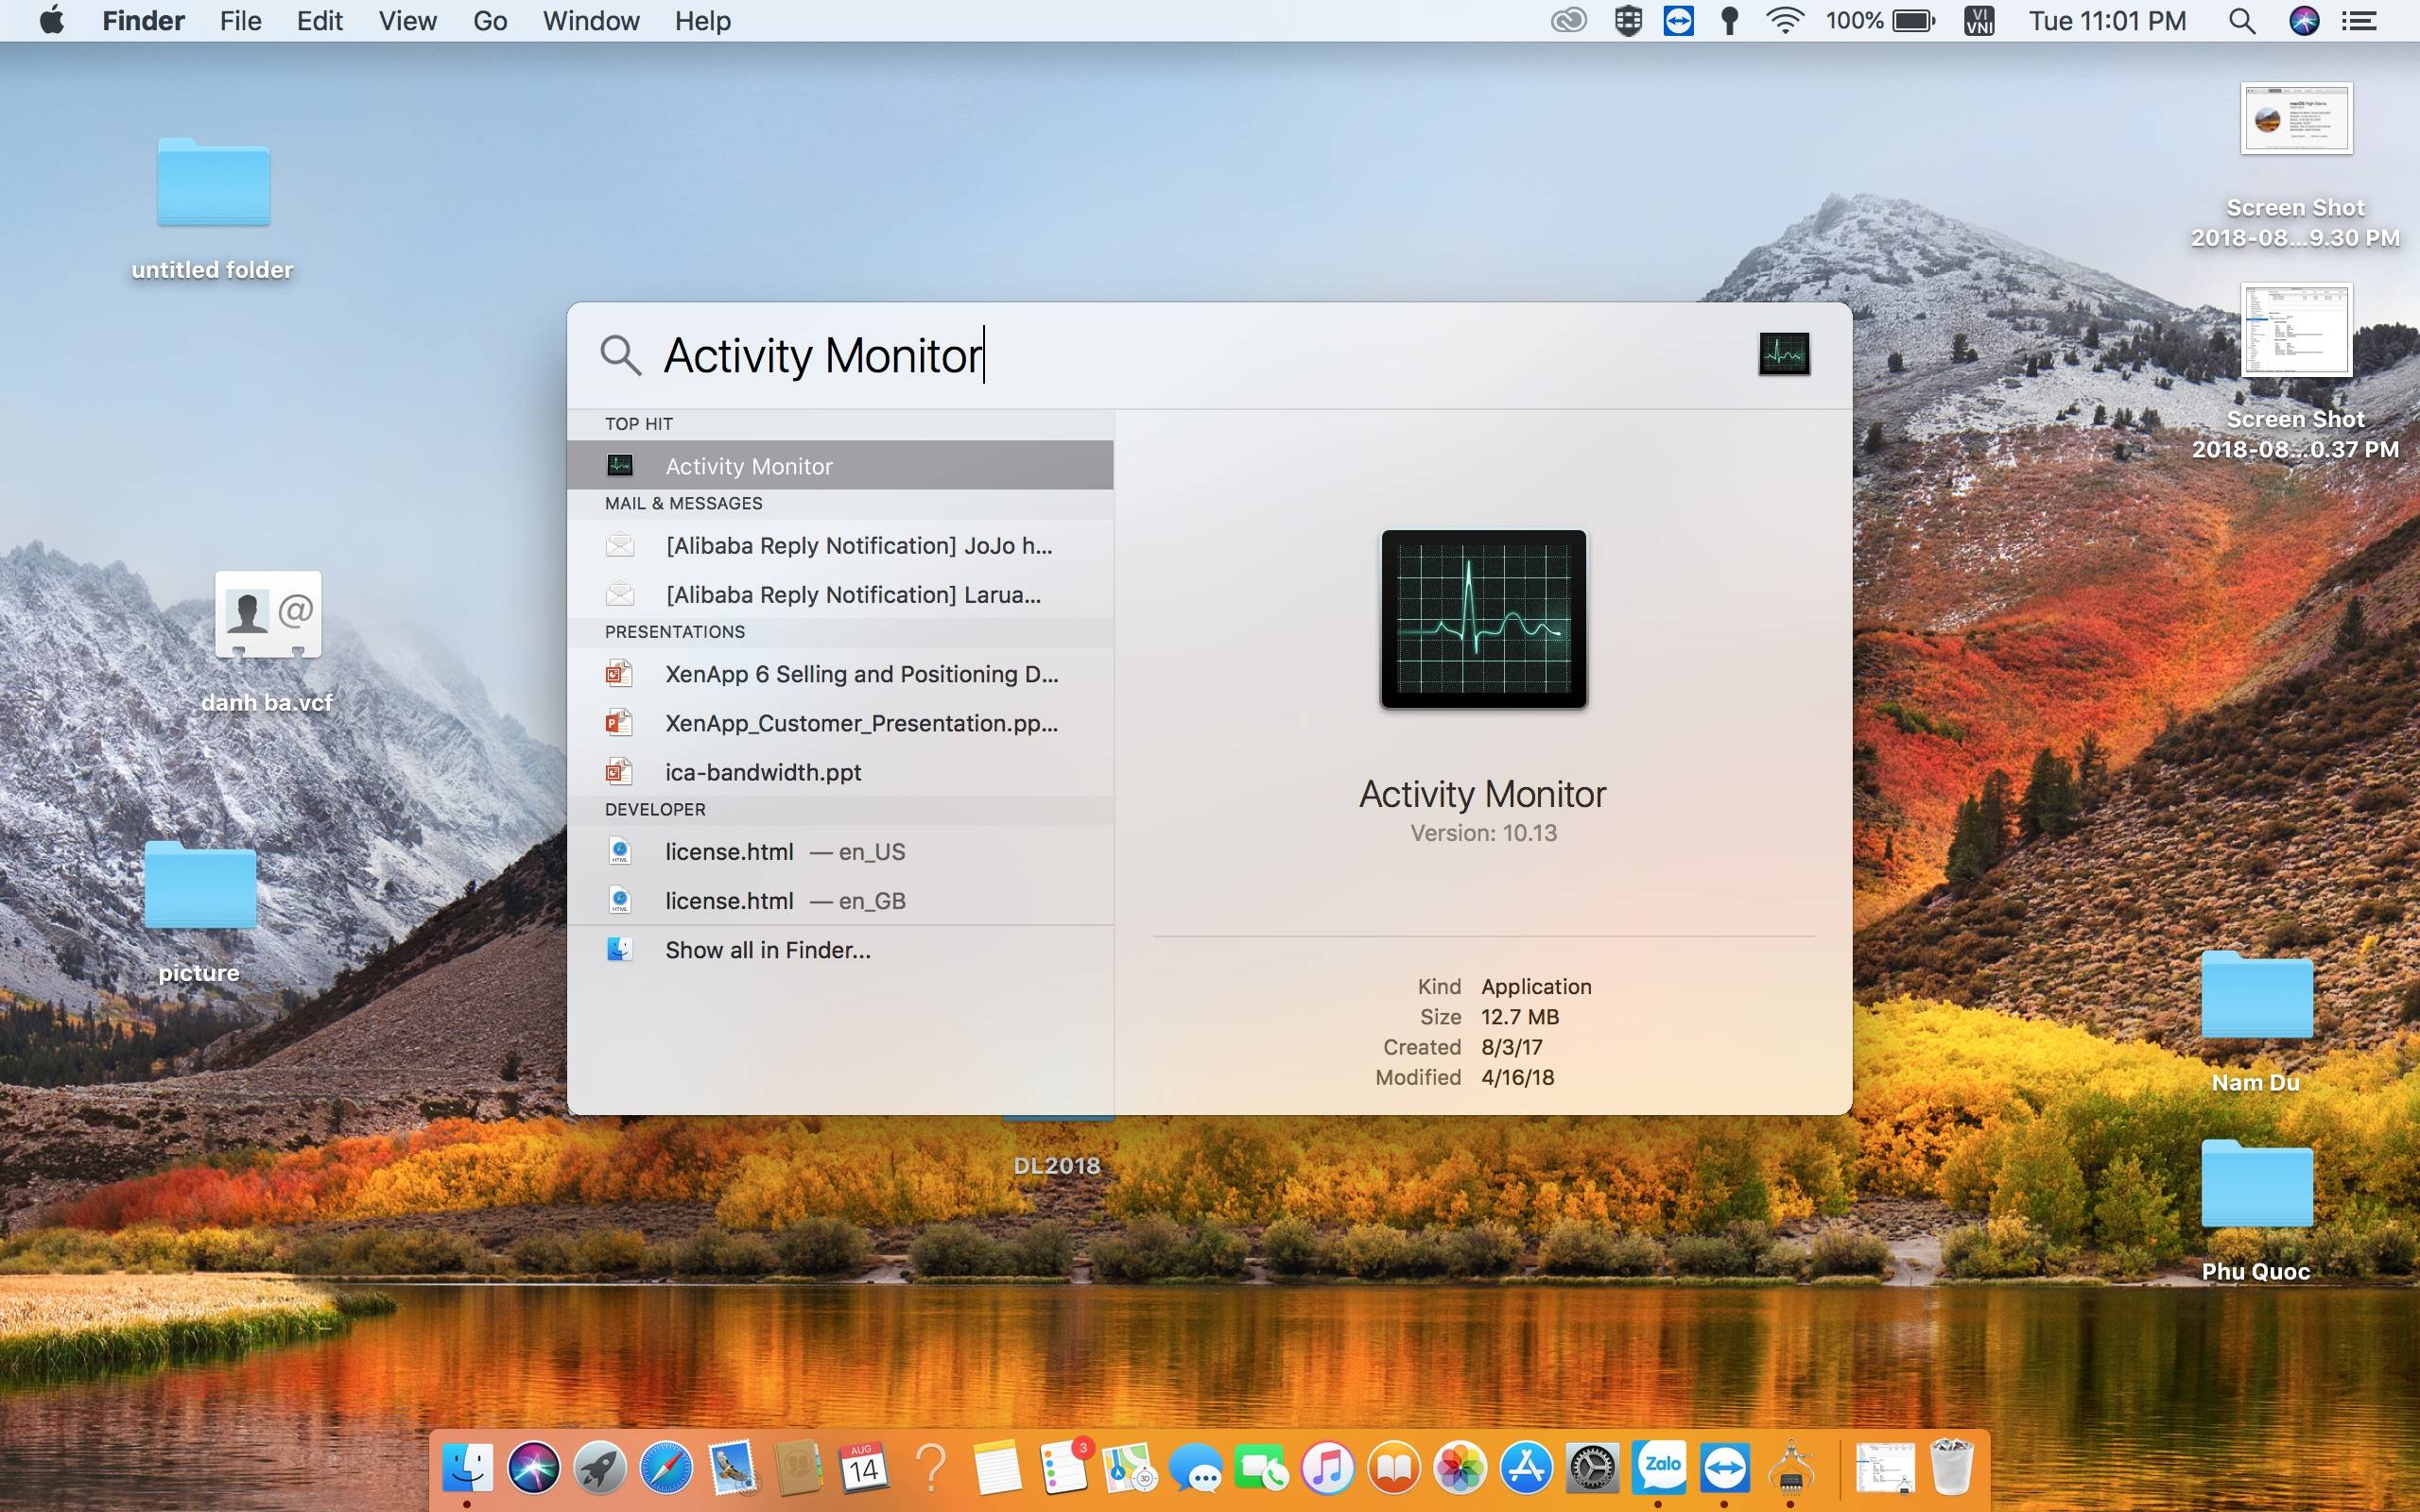This screenshot has height=1512, width=2420.
Task: Select XenApp_Customer_Presentation result
Action: [840, 723]
